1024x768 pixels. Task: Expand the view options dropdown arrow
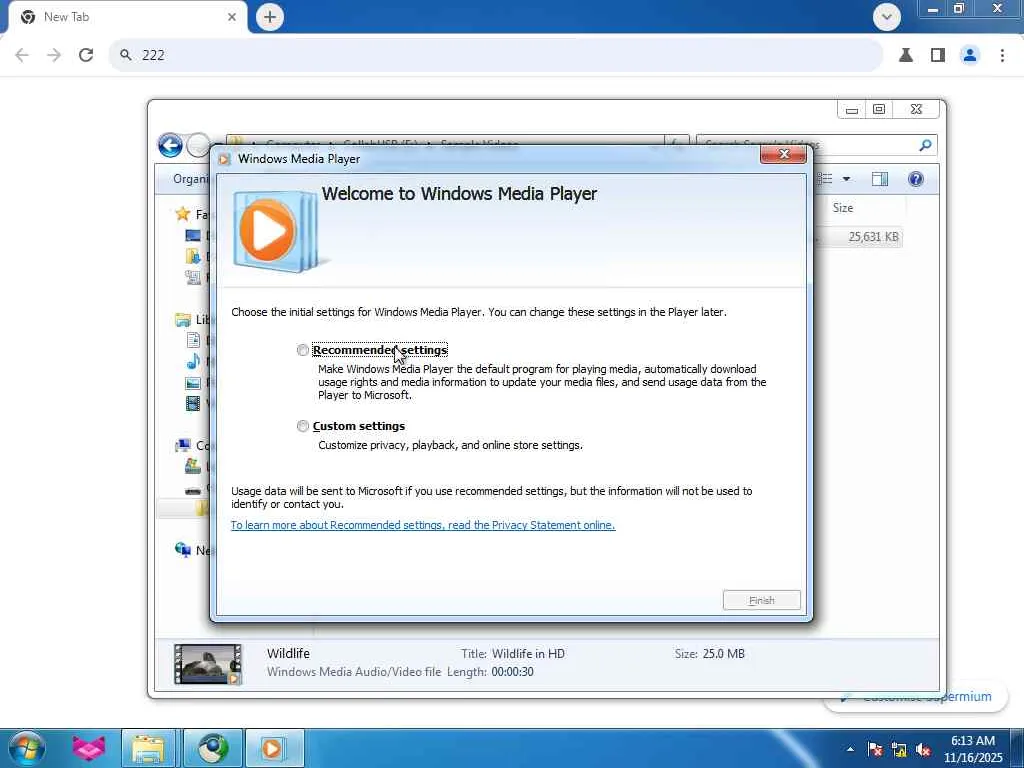846,179
